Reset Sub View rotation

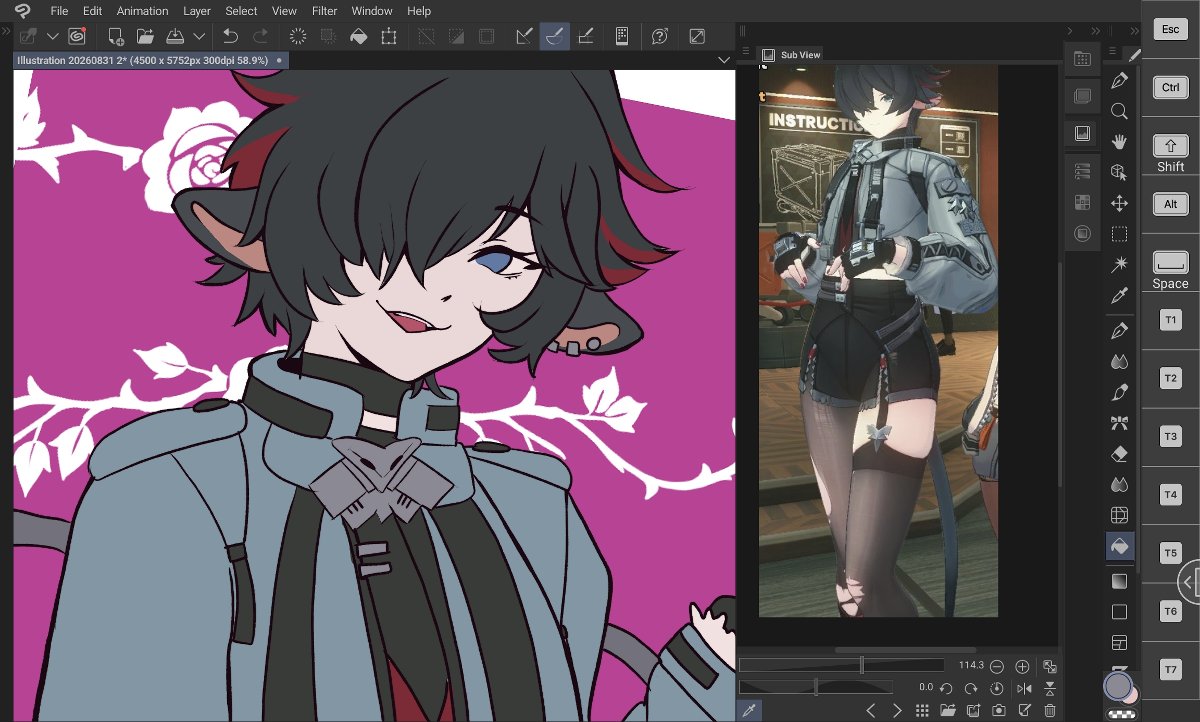(997, 688)
